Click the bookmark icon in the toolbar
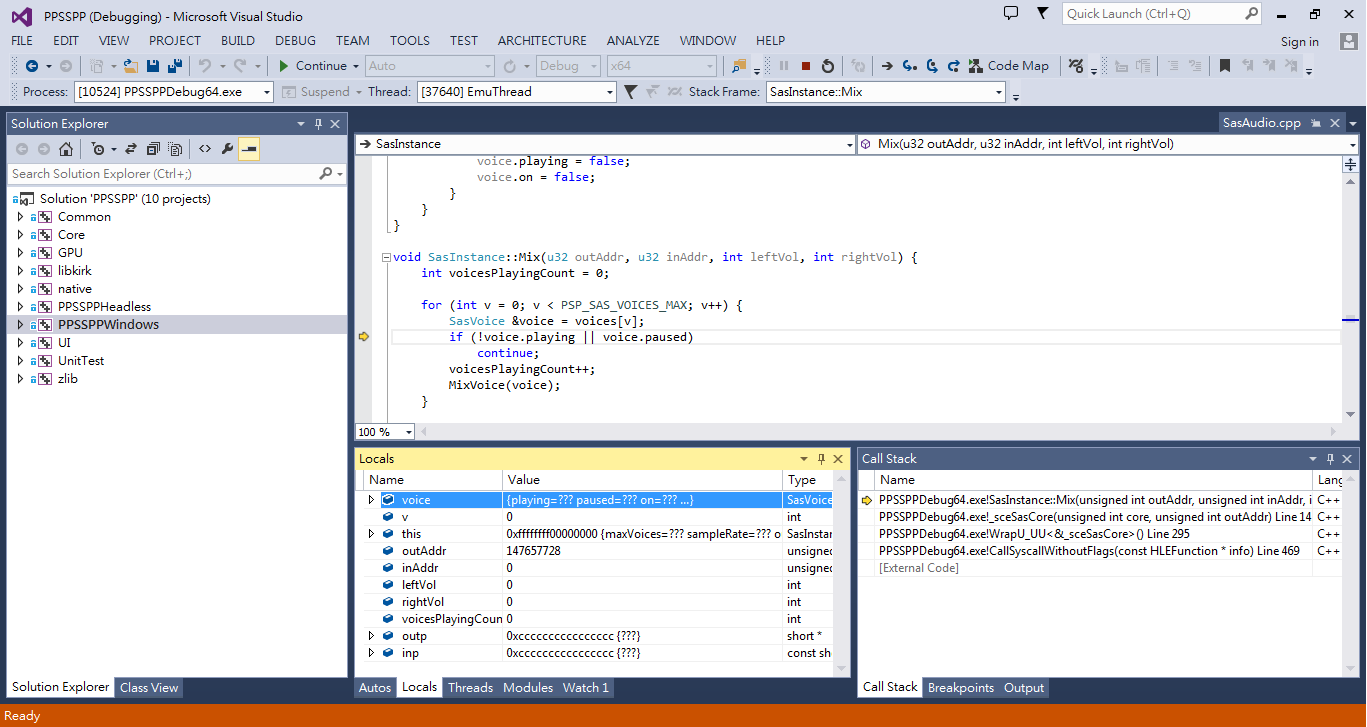The height and width of the screenshot is (727, 1367). click(x=1225, y=66)
